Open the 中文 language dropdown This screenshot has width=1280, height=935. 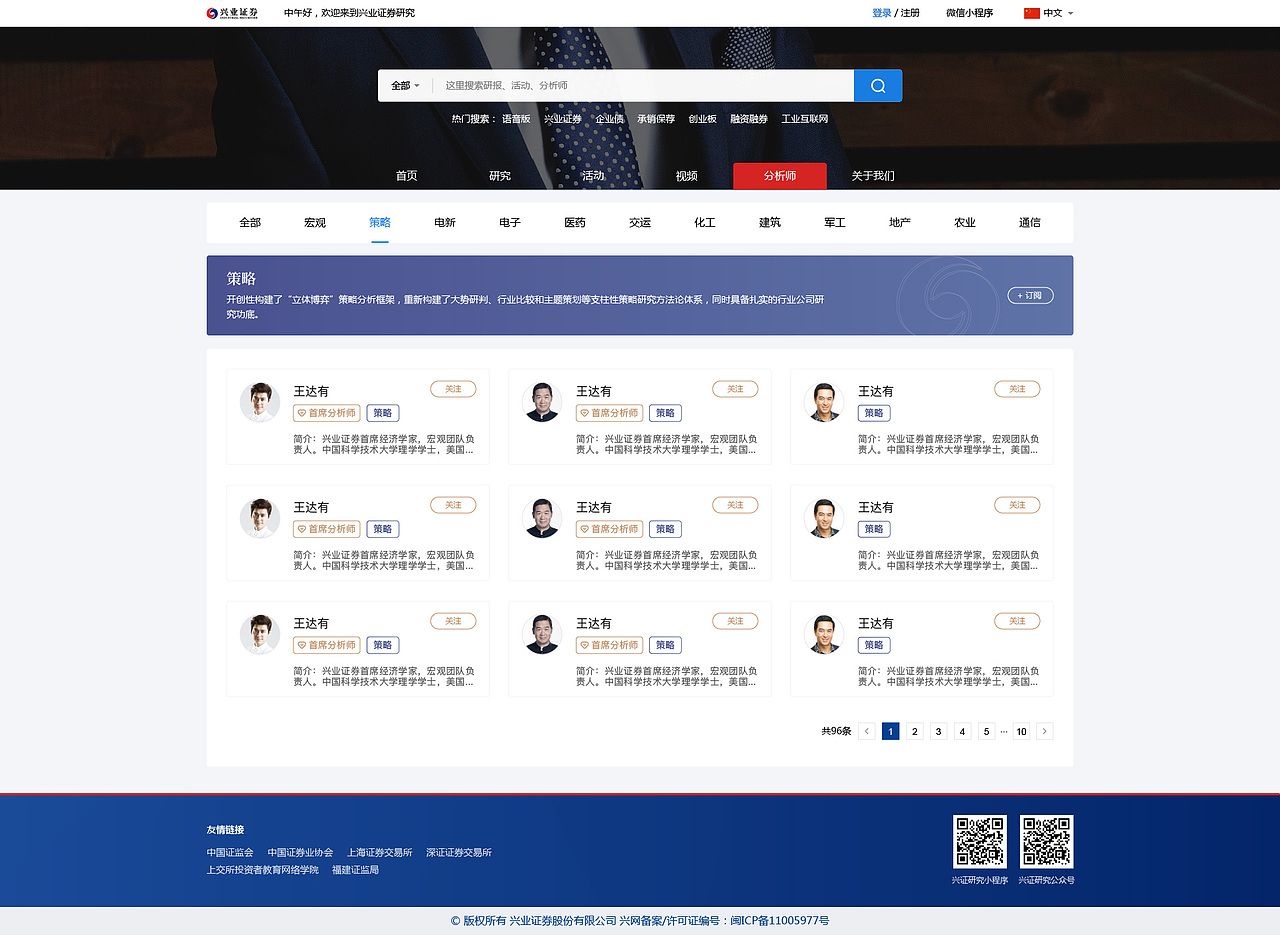click(1058, 13)
